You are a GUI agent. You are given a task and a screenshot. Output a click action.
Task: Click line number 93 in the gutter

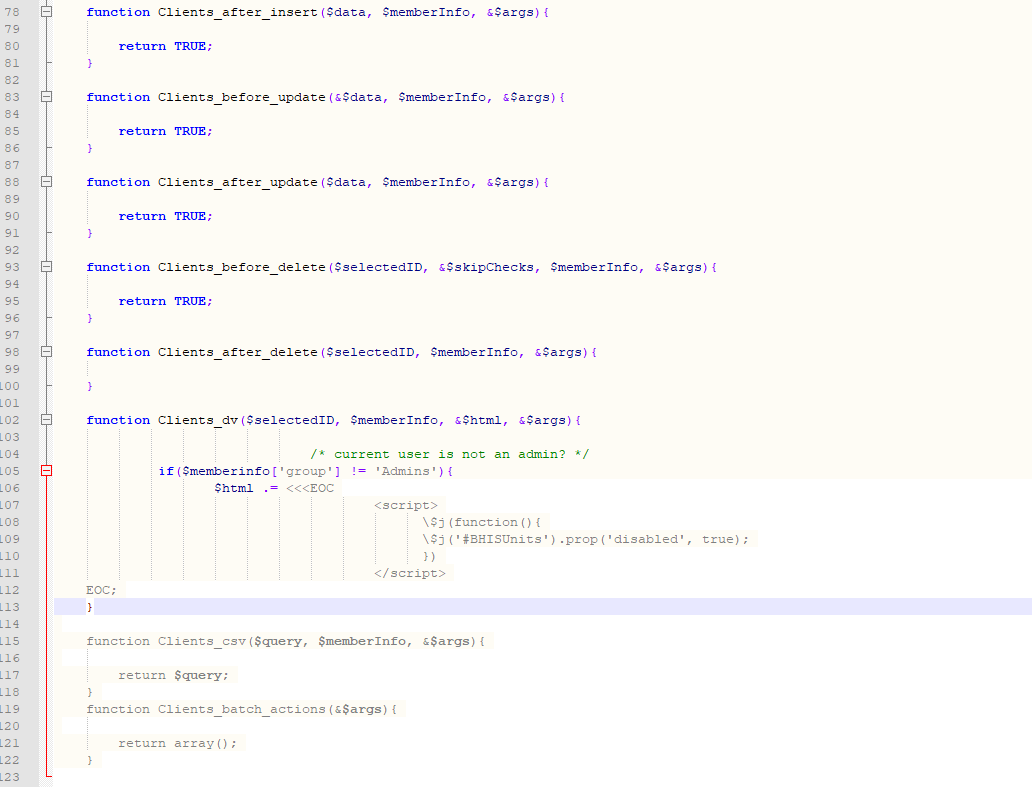tap(12, 267)
